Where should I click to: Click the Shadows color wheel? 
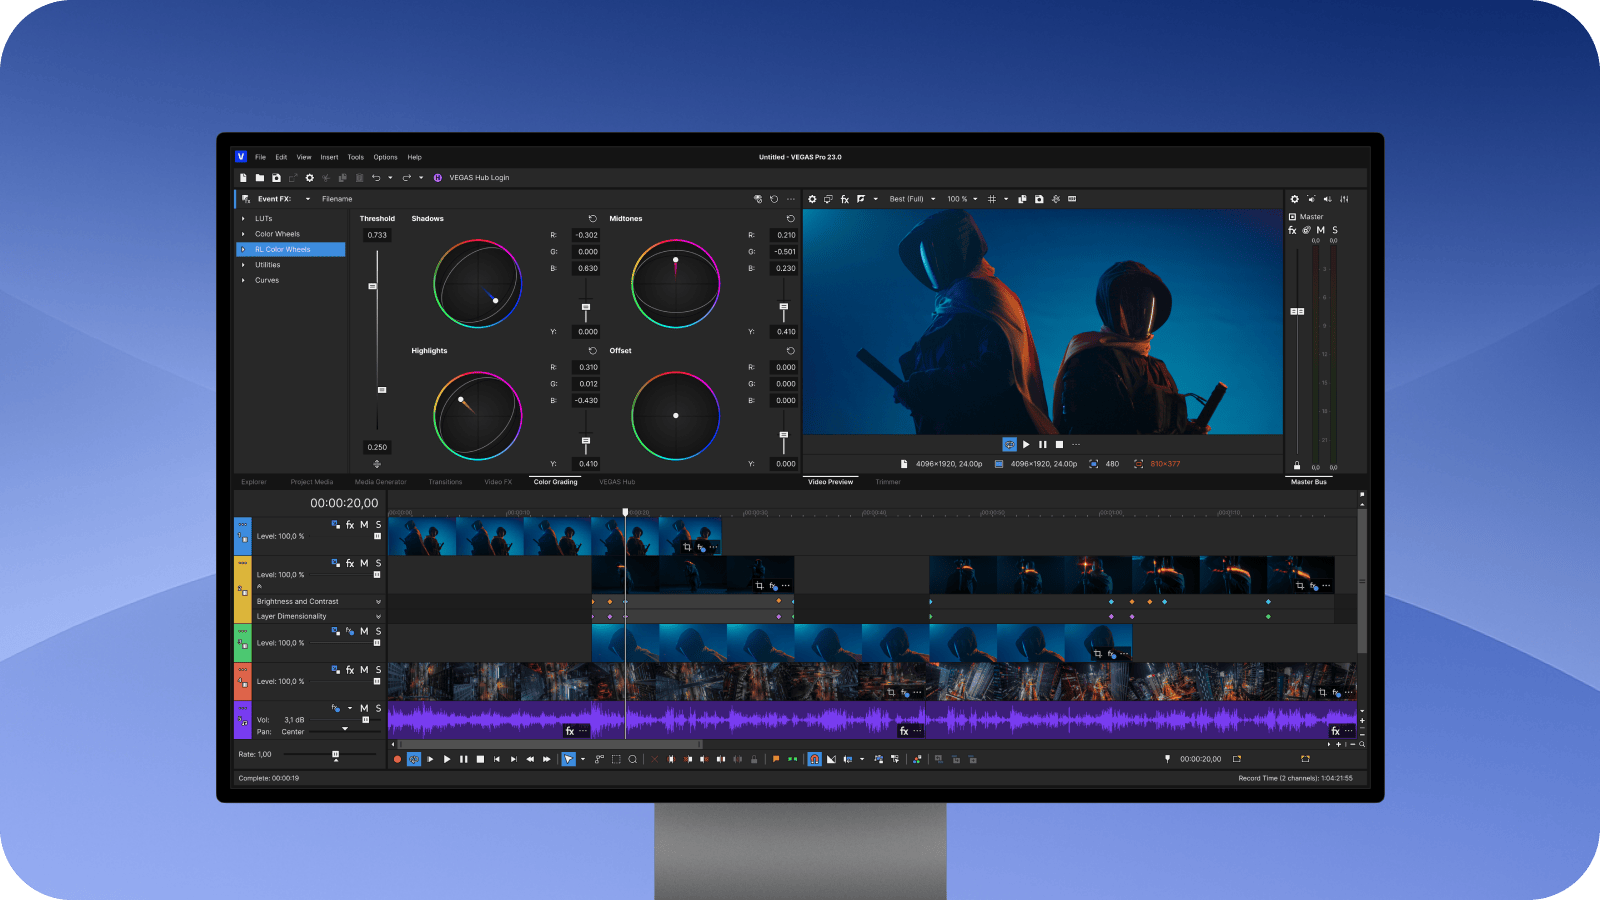click(x=477, y=283)
